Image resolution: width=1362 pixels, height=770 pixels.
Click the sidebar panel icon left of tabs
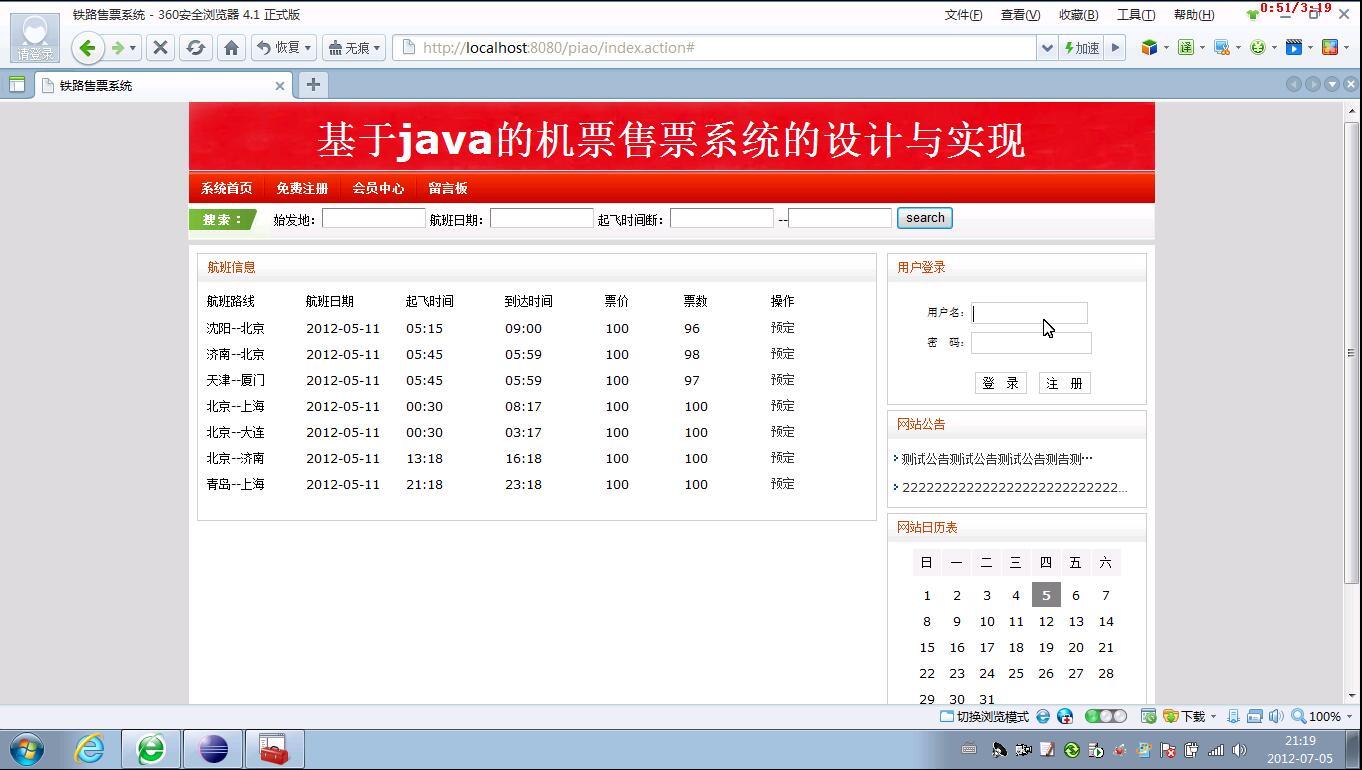pos(17,85)
